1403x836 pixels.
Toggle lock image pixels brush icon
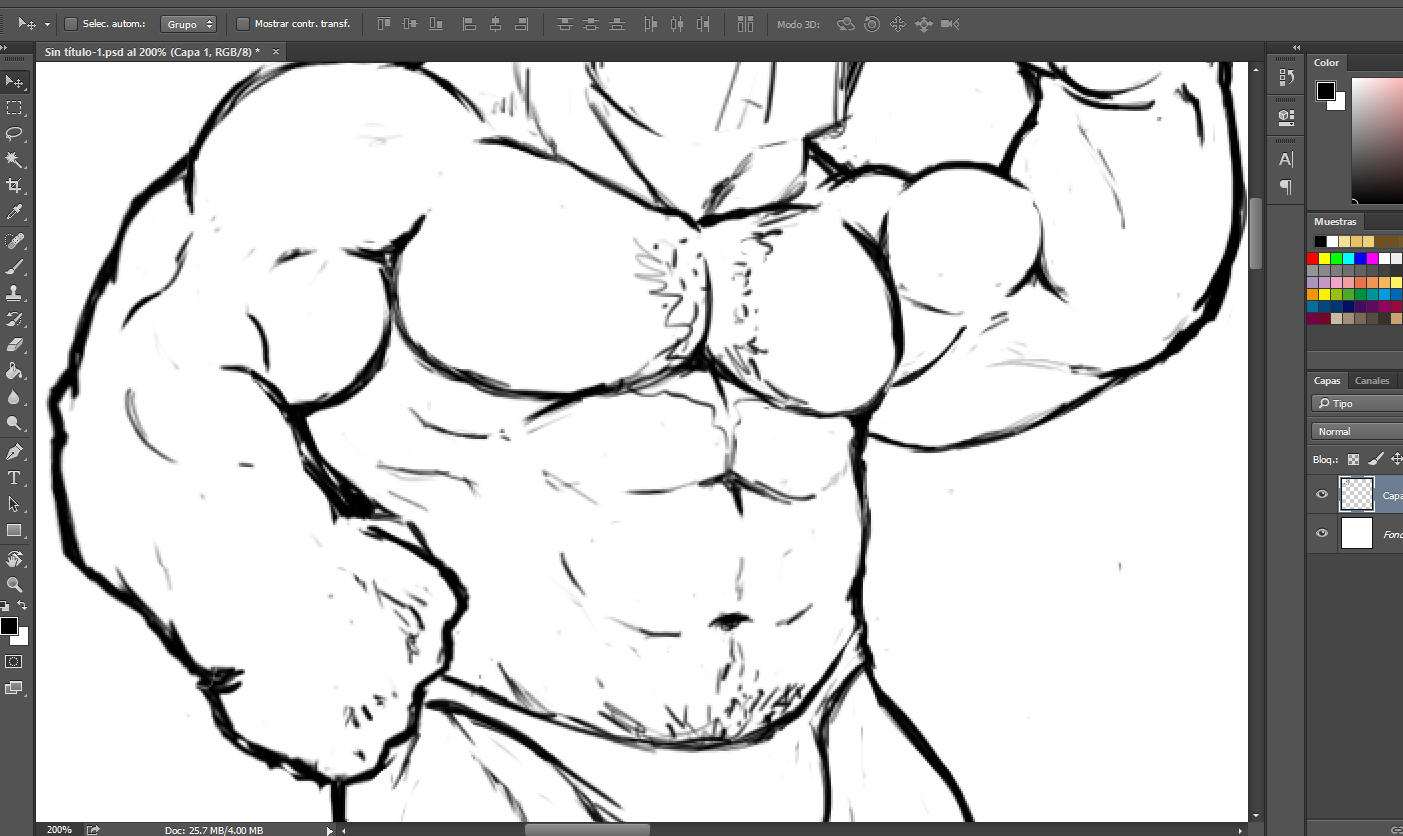click(x=1375, y=459)
